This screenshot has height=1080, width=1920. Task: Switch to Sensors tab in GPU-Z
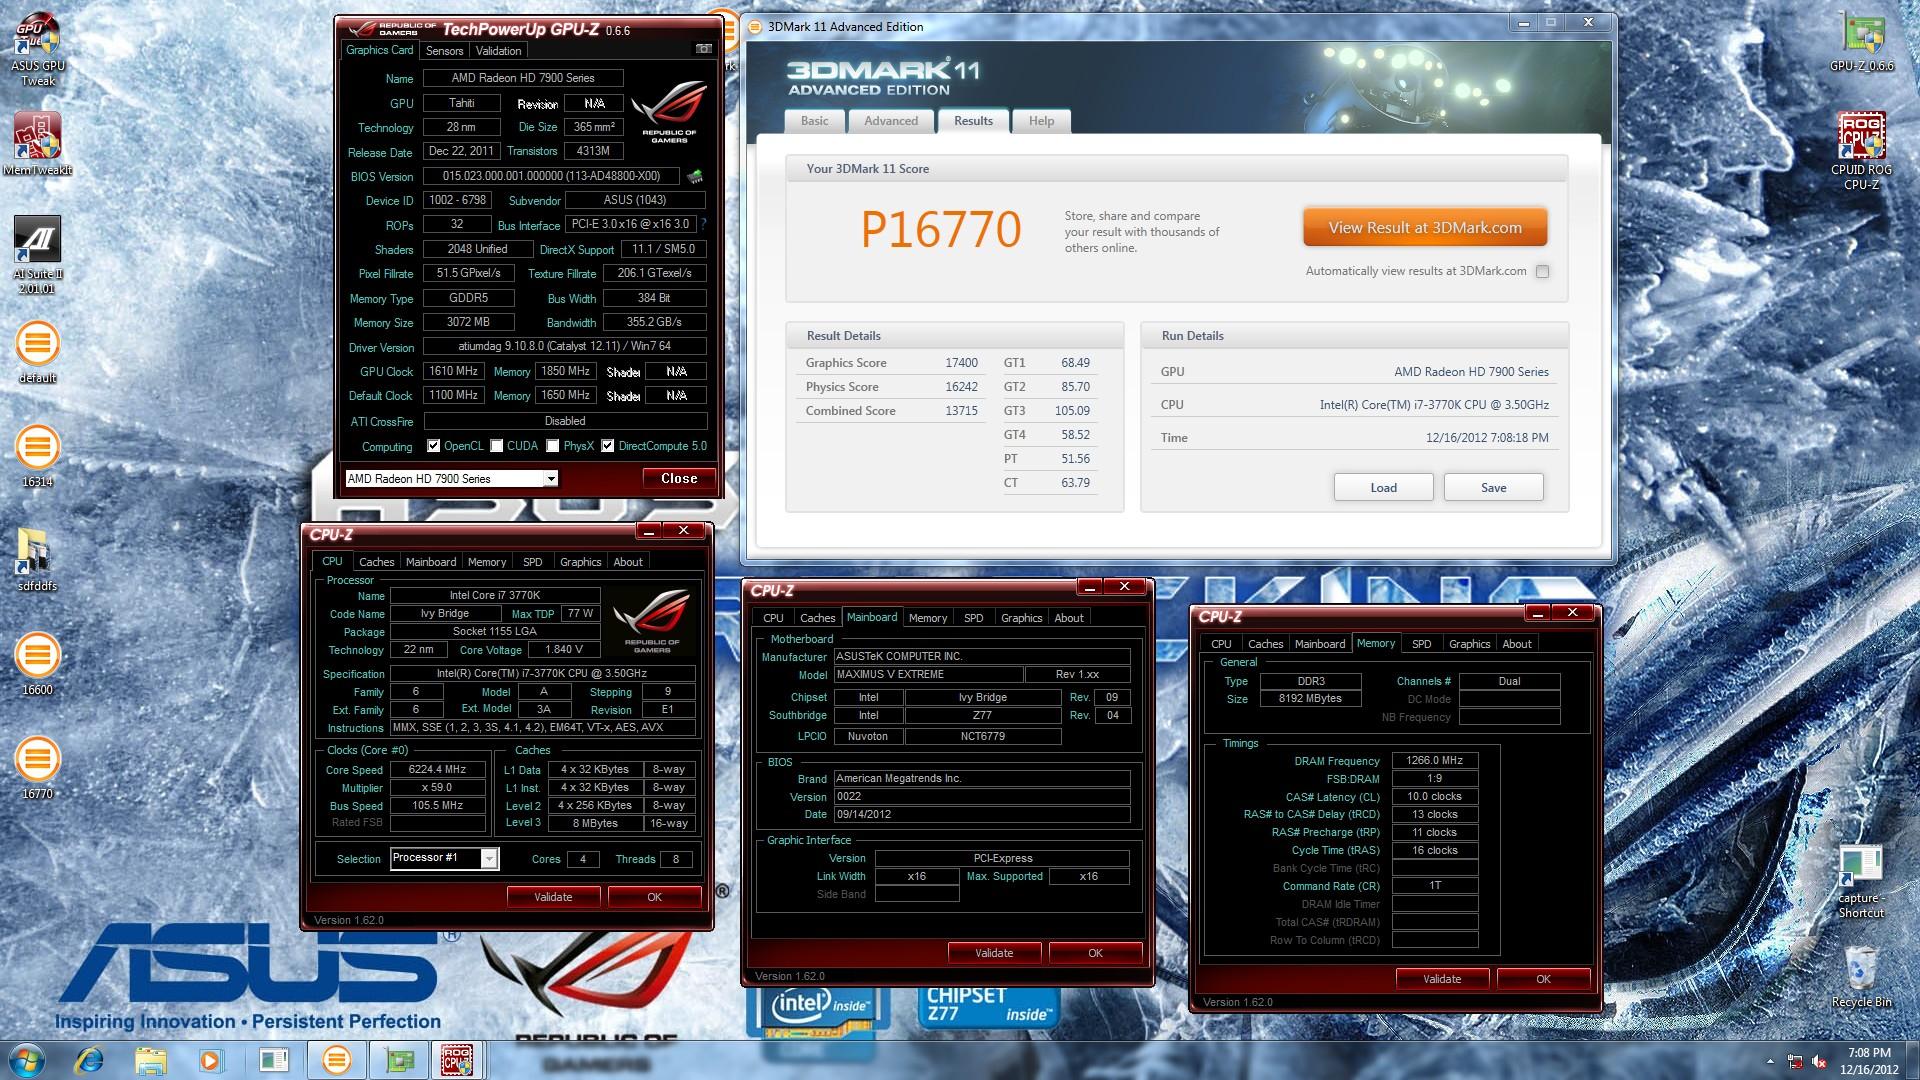[x=444, y=51]
